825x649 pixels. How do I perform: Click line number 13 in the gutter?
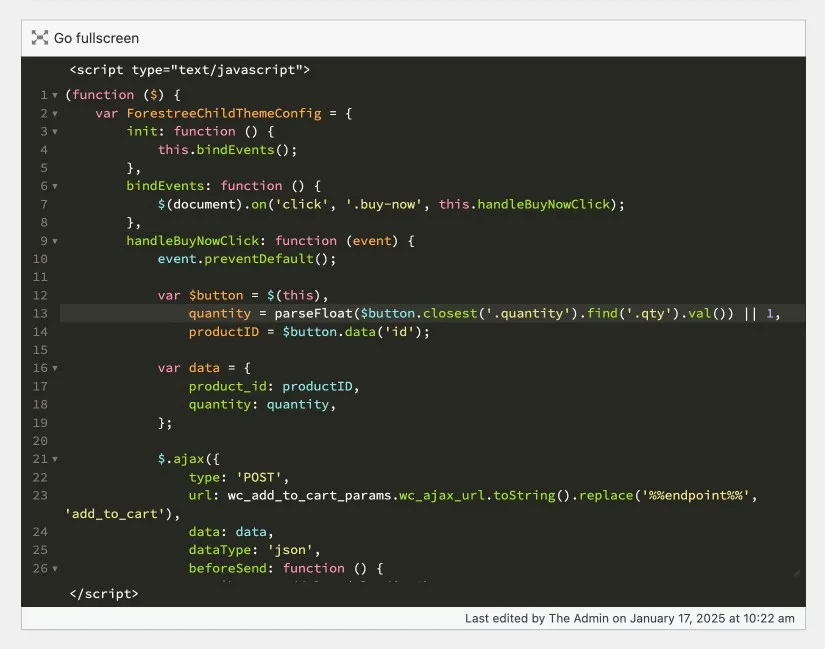(40, 314)
